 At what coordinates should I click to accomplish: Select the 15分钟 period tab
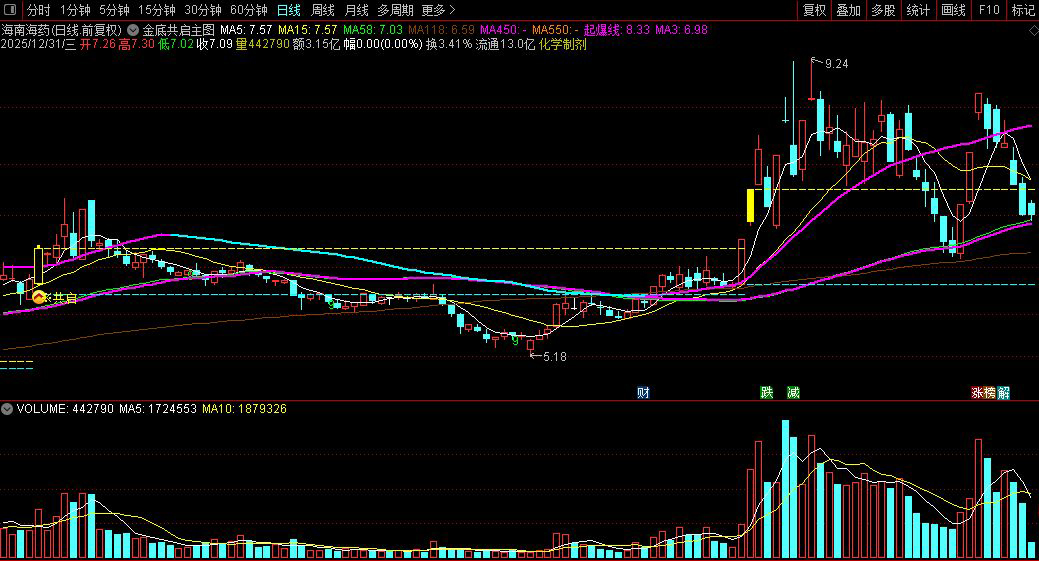(156, 10)
